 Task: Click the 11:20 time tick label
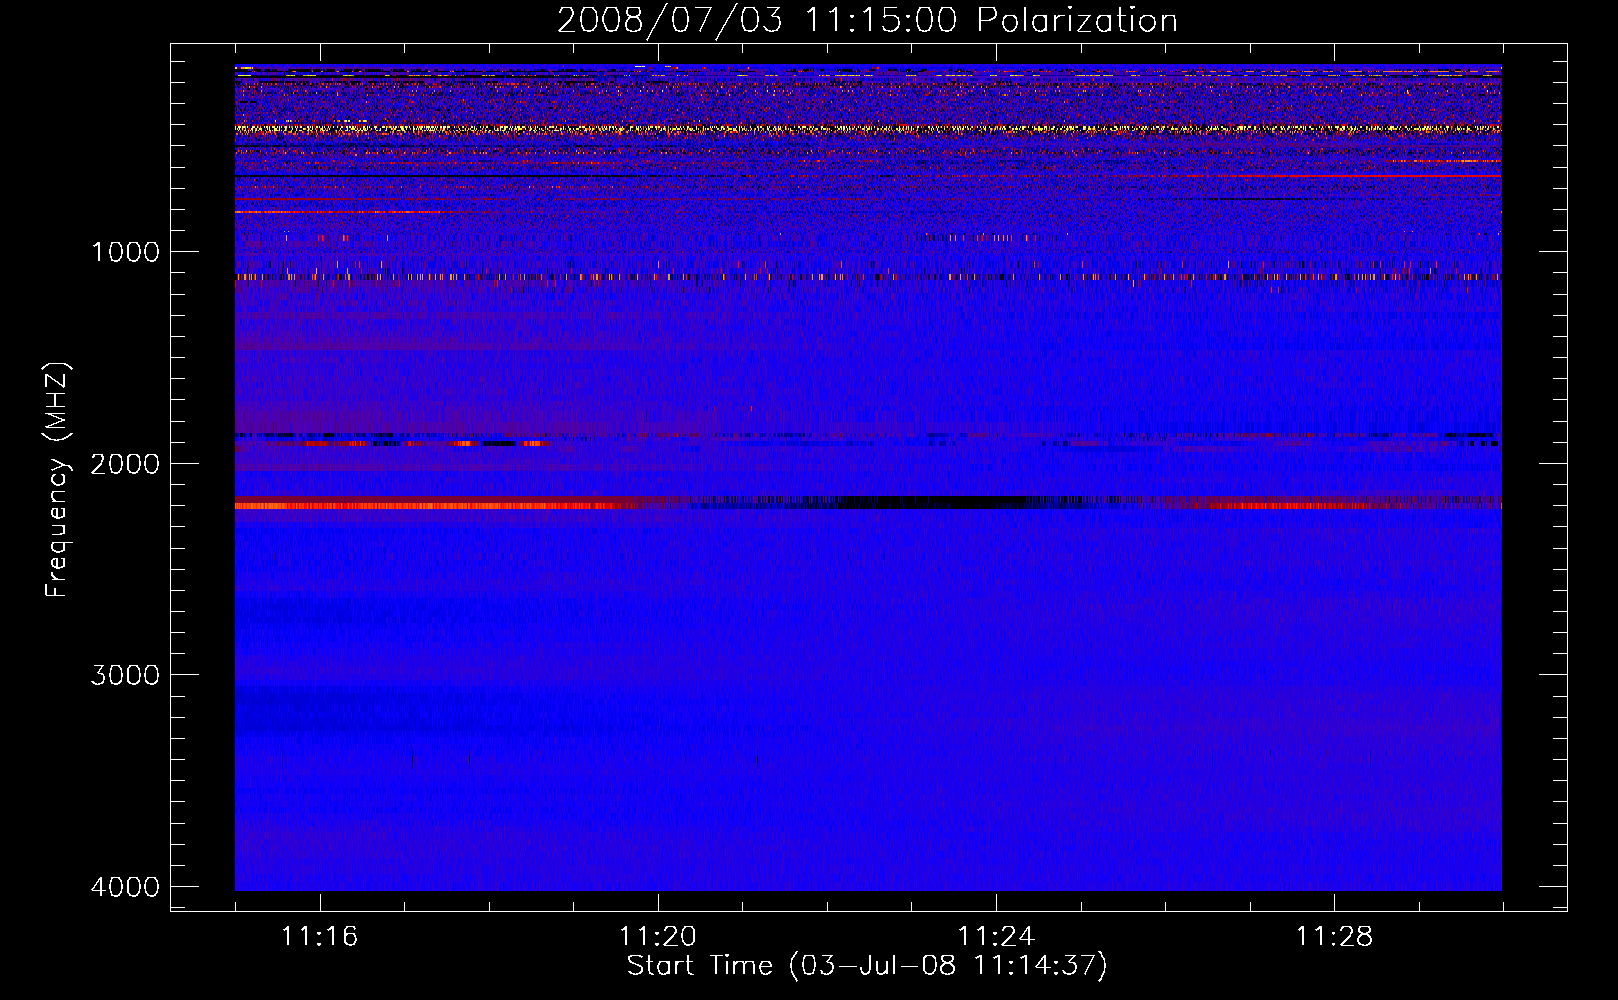tap(657, 937)
